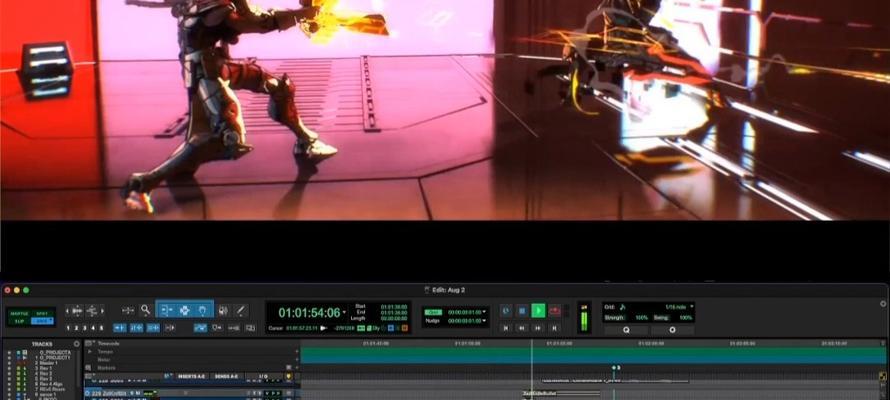Click the marker on the Markers ruler
Image resolution: width=890 pixels, height=400 pixels.
614,368
